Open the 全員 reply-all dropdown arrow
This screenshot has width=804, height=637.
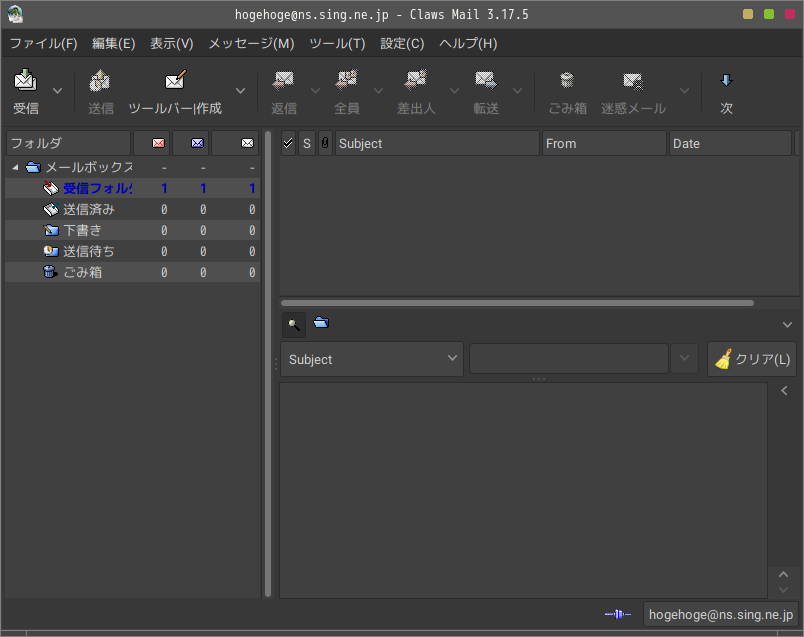coord(378,91)
